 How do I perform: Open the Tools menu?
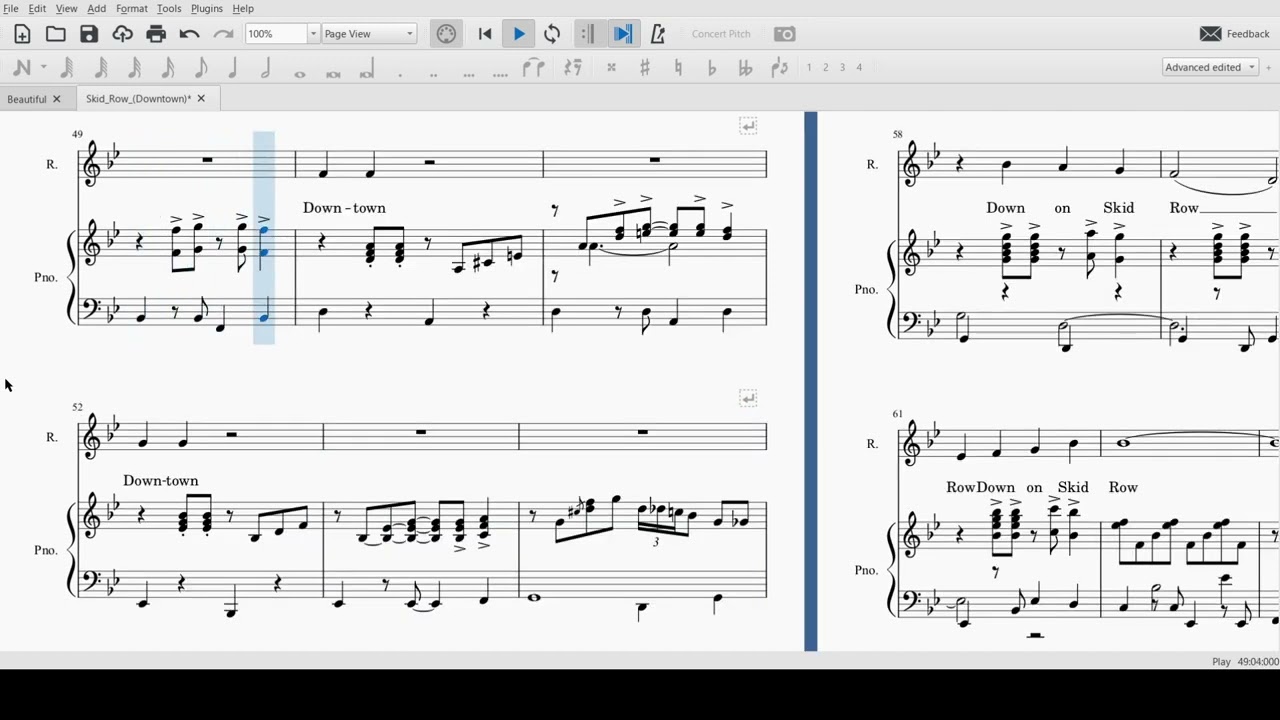pos(169,8)
